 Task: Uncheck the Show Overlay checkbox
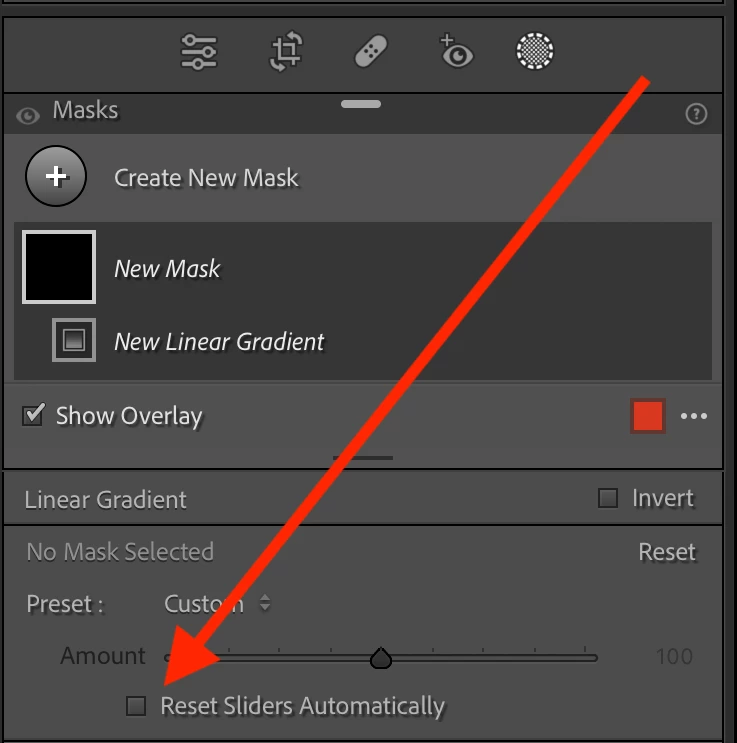coord(33,415)
